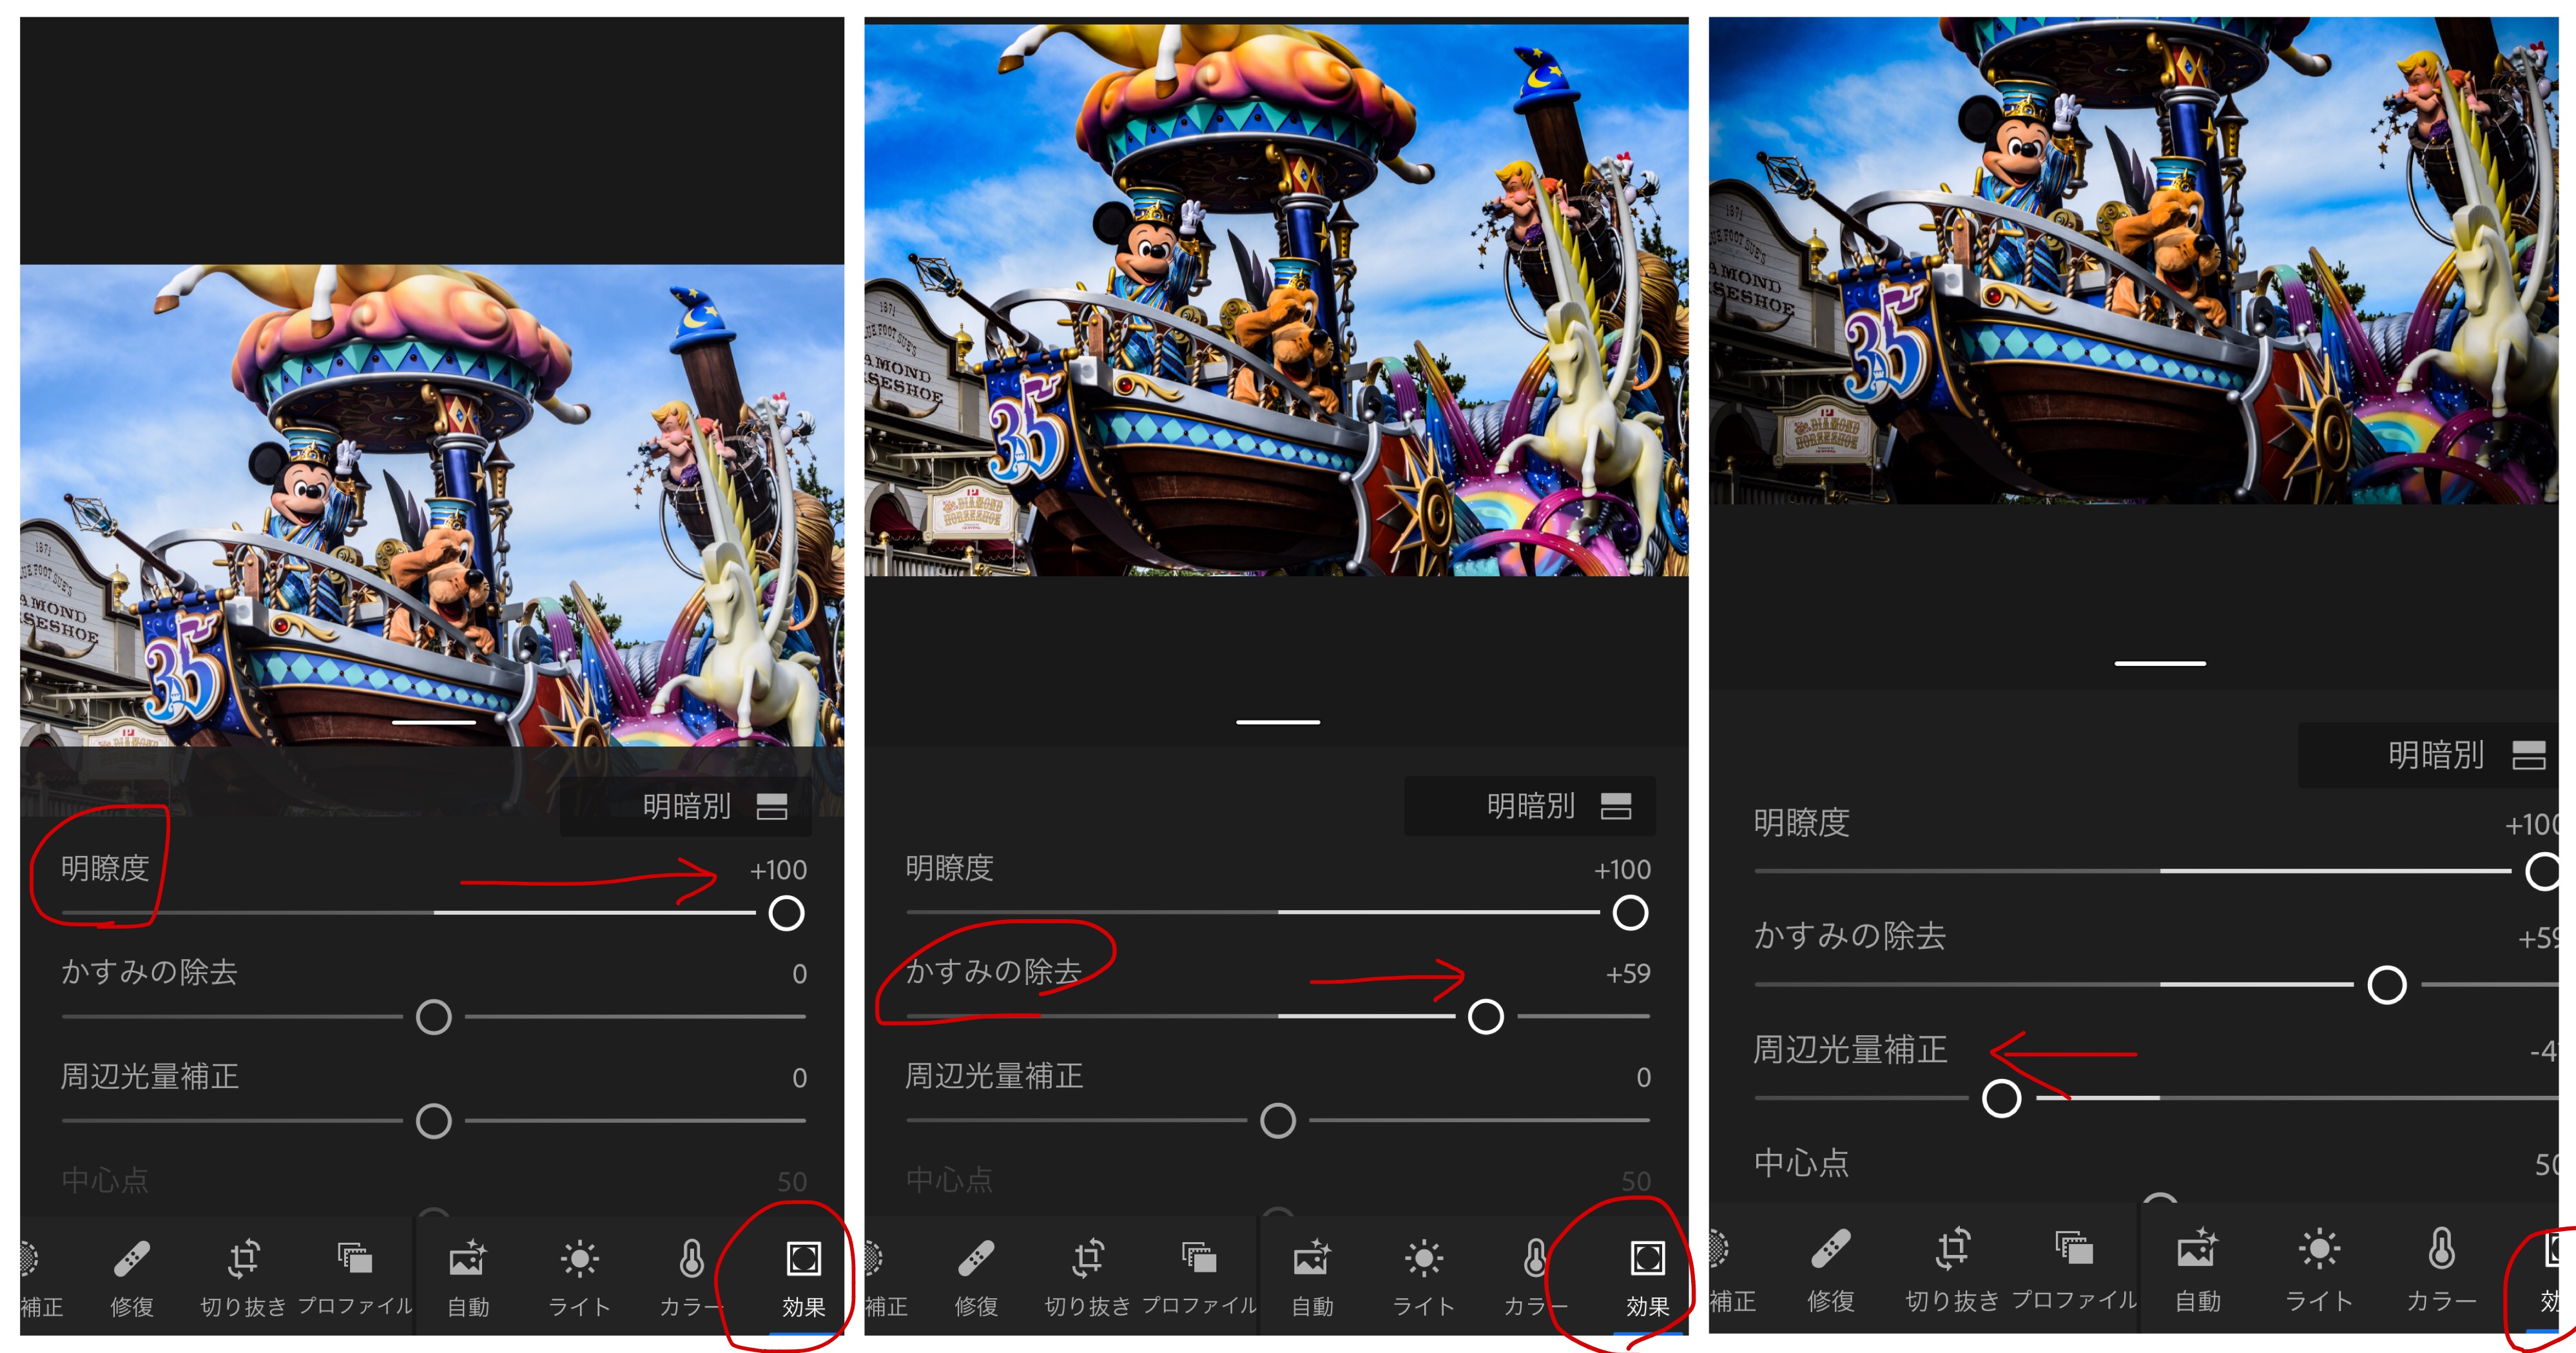Screen dimensions: 2576x1353
Task: Tap the 自動 auto button in the right screenshot
Action: (2197, 1270)
